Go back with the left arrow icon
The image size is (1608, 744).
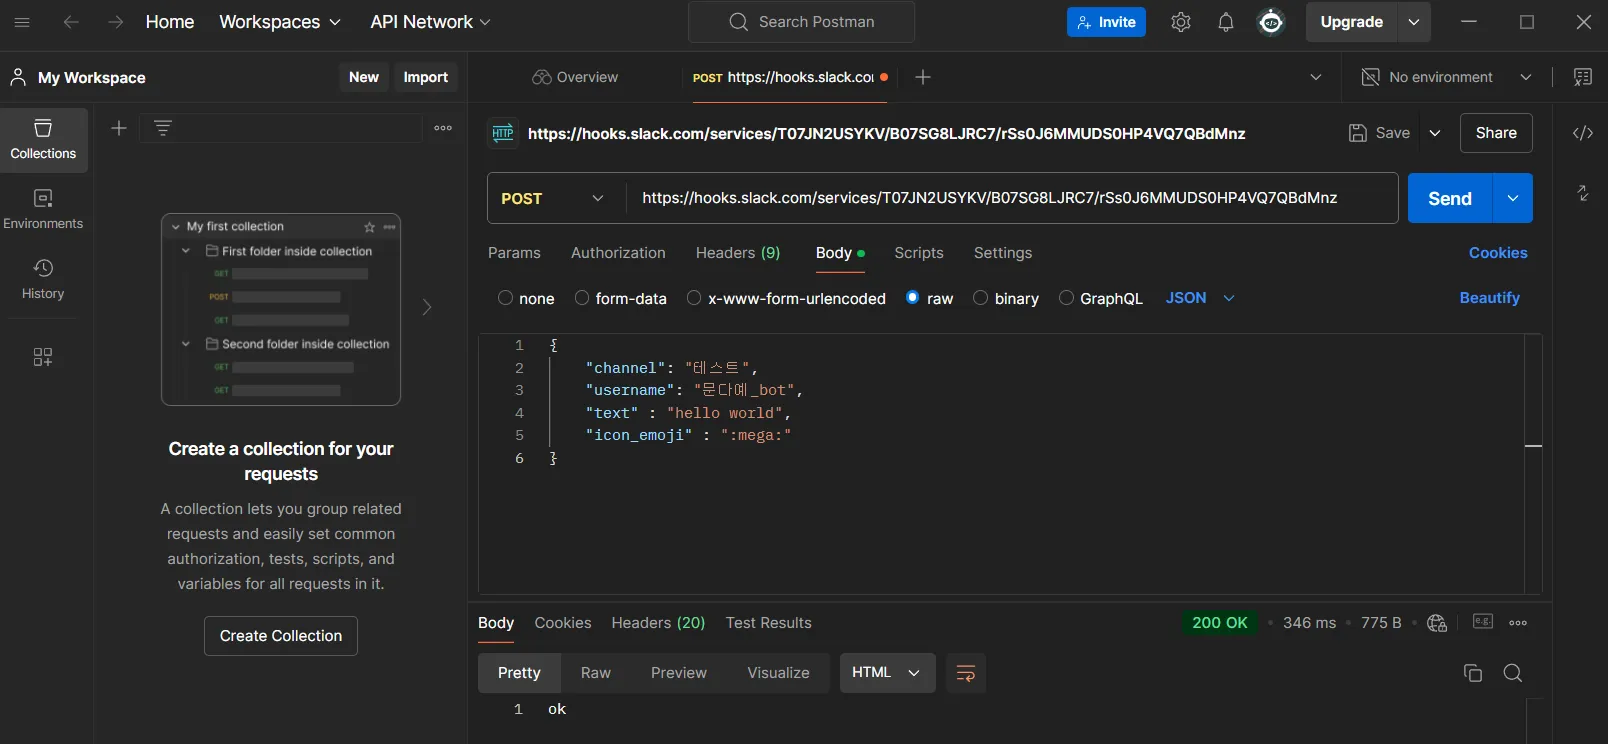pos(71,22)
